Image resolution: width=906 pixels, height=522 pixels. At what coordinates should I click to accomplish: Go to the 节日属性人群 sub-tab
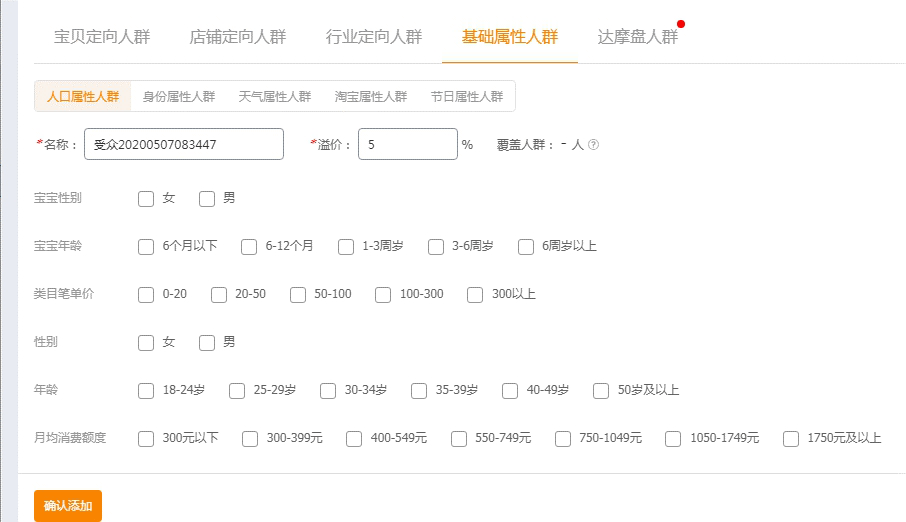[x=467, y=97]
